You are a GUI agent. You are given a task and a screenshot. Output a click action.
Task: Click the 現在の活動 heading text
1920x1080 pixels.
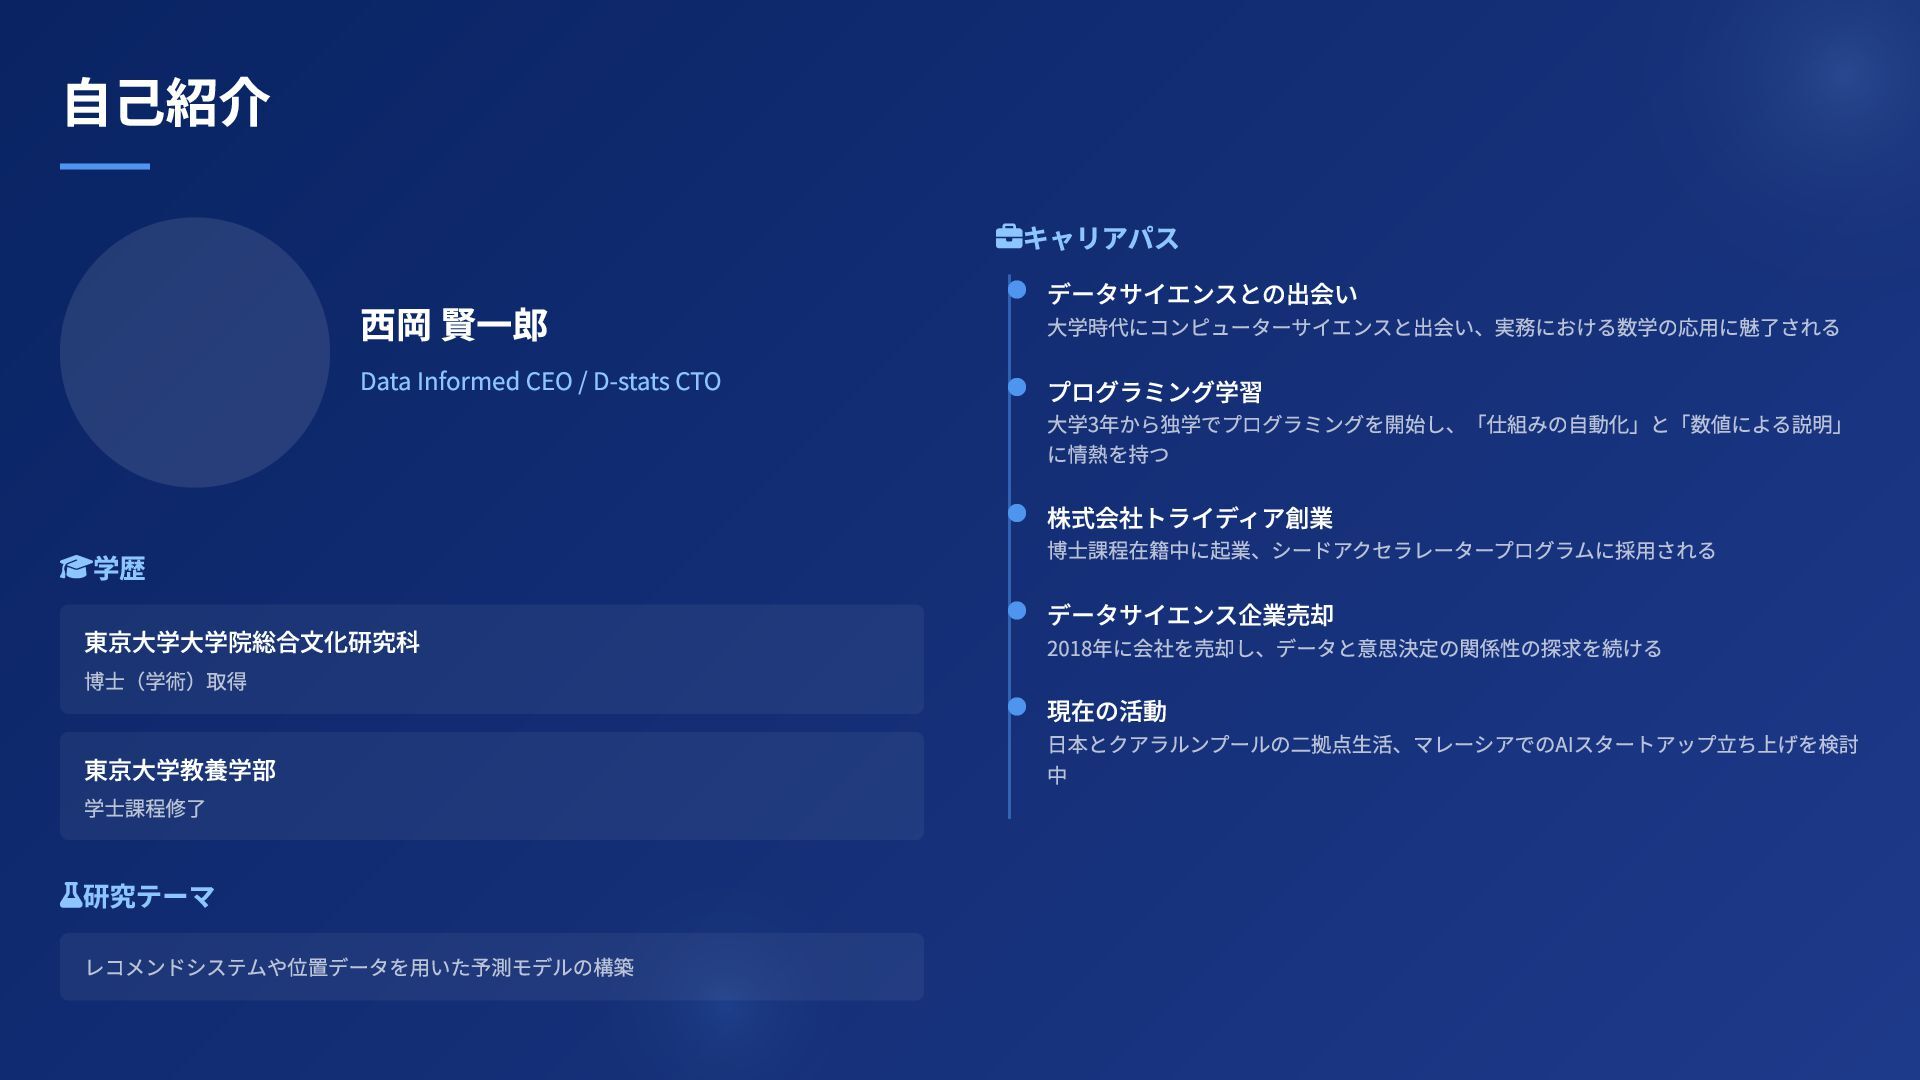1106,711
